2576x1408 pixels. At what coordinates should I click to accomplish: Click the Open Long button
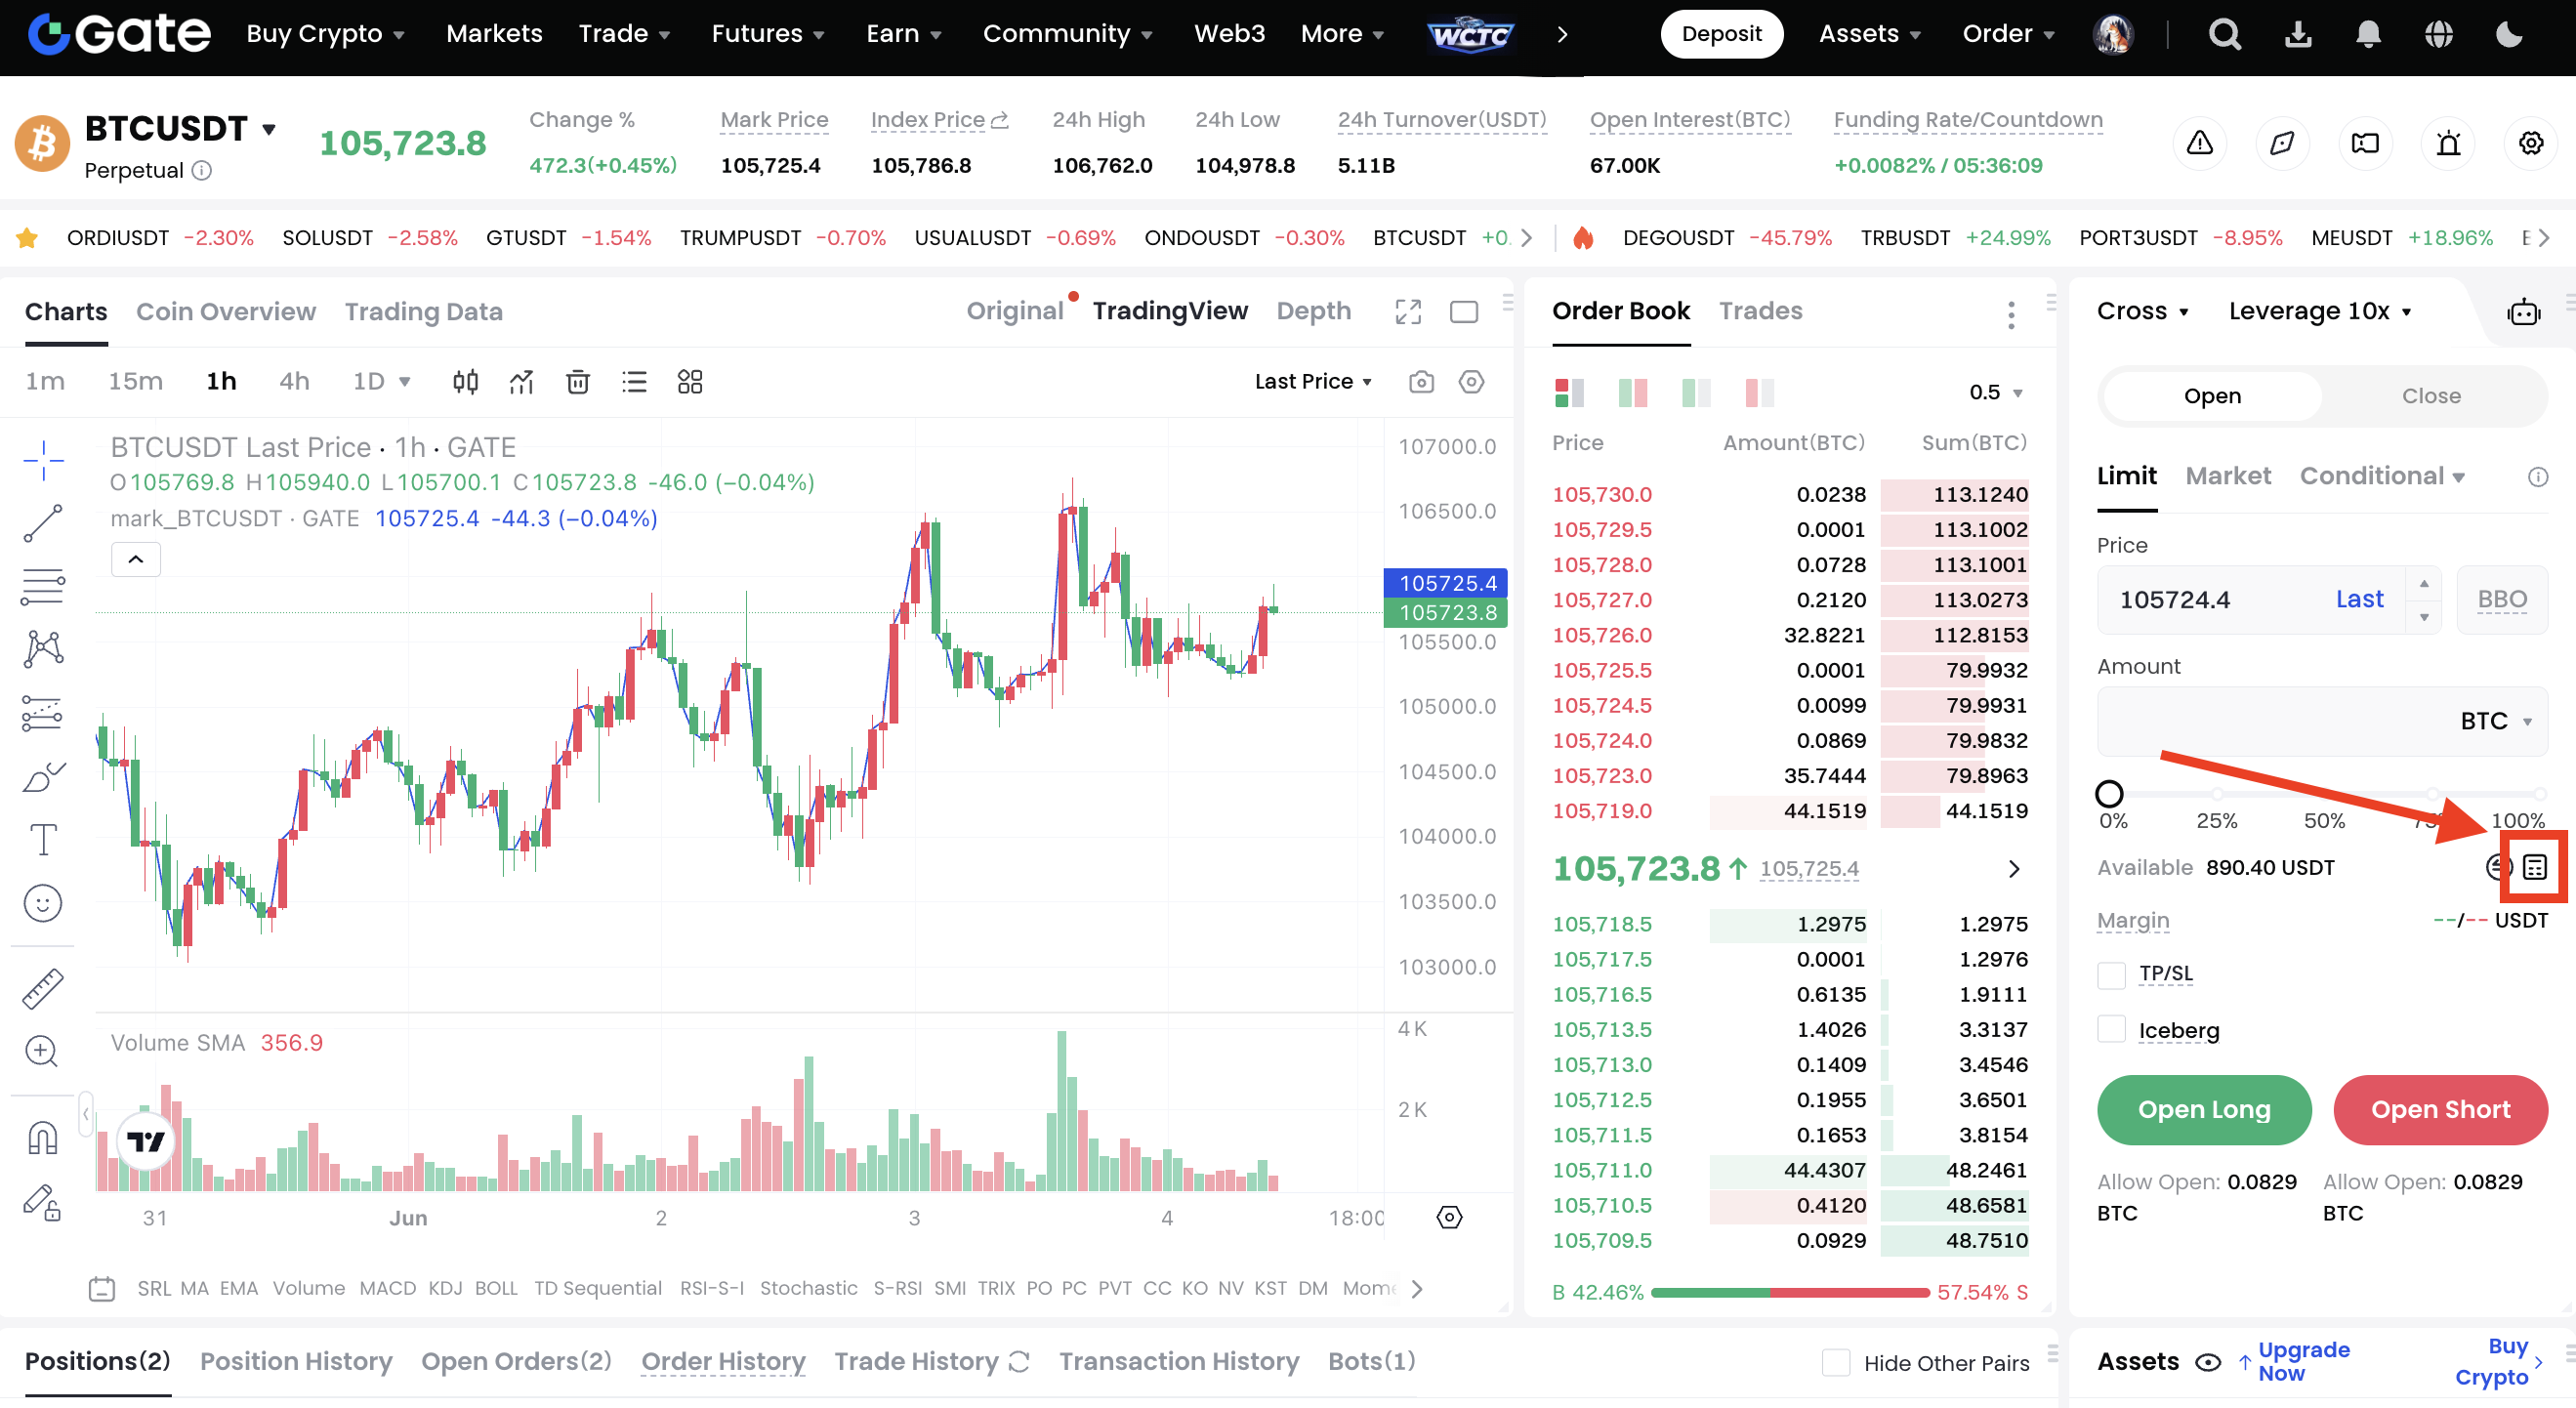(2203, 1109)
